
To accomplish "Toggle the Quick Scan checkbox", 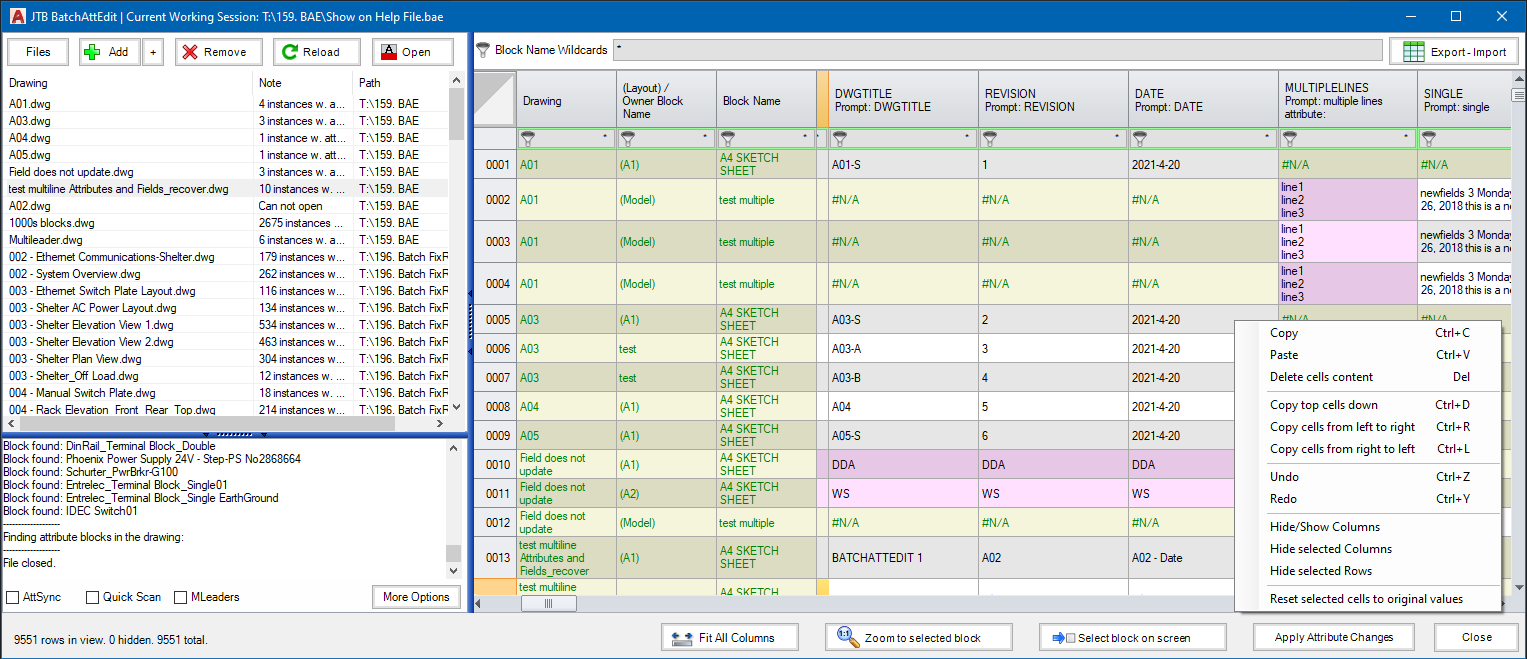I will (93, 597).
